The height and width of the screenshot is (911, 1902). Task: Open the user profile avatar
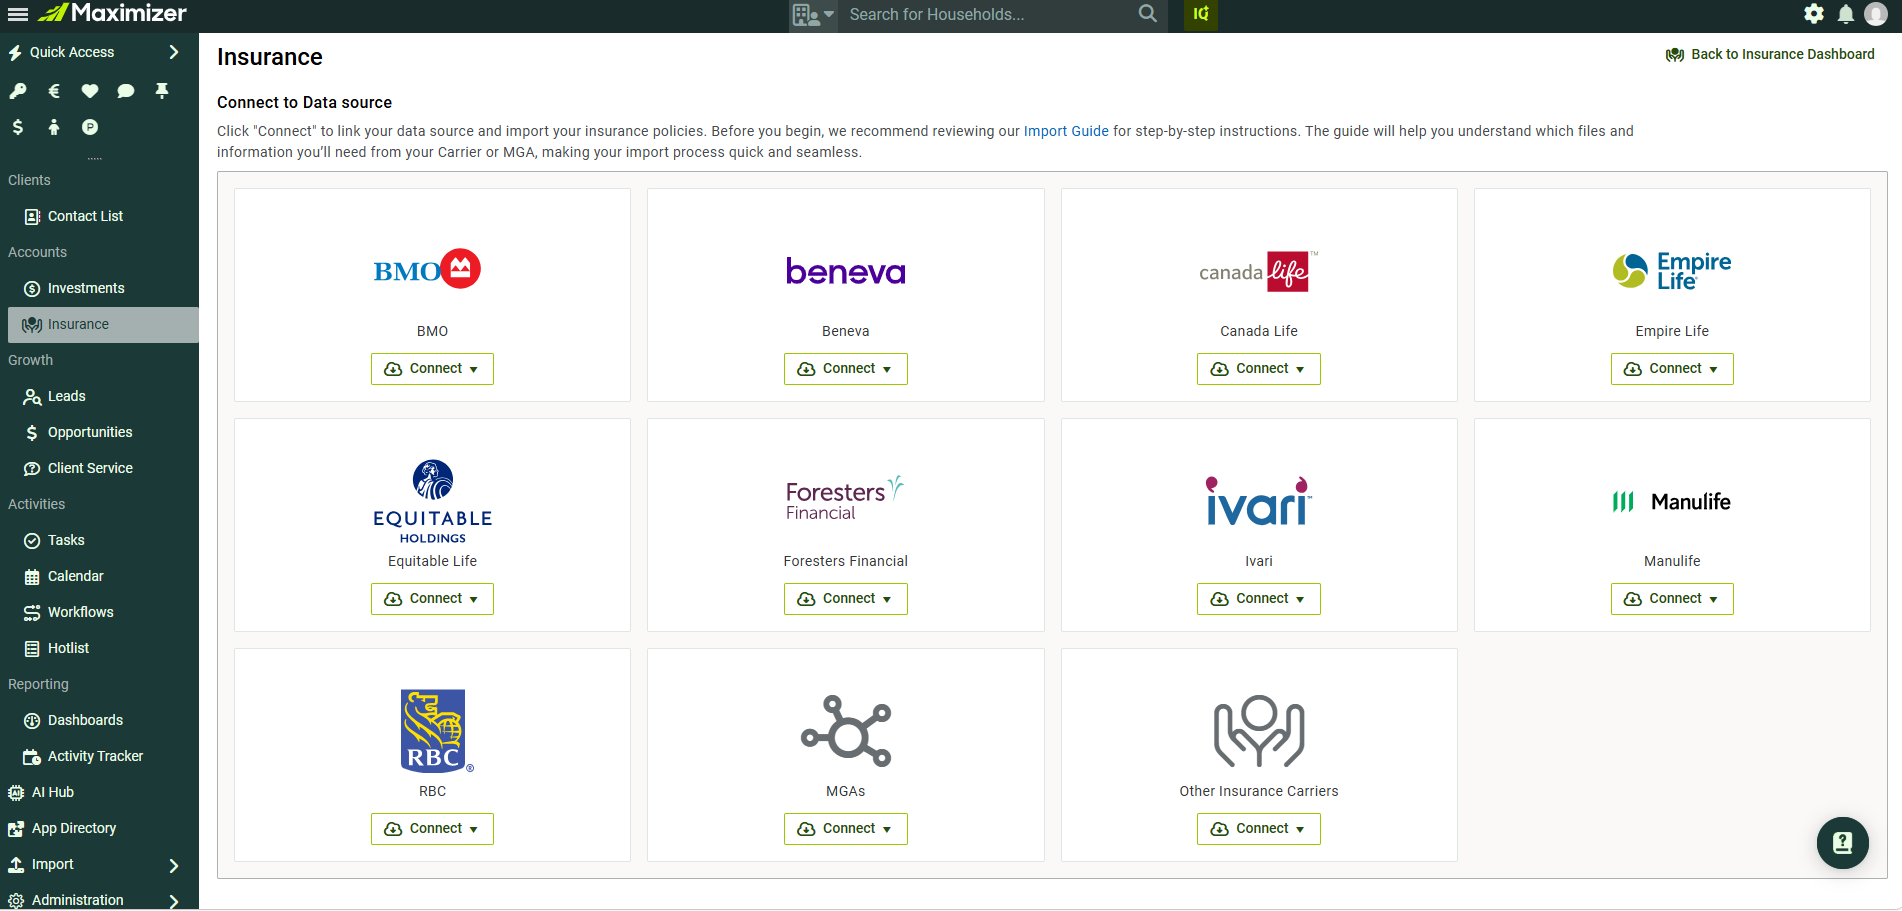click(1876, 14)
